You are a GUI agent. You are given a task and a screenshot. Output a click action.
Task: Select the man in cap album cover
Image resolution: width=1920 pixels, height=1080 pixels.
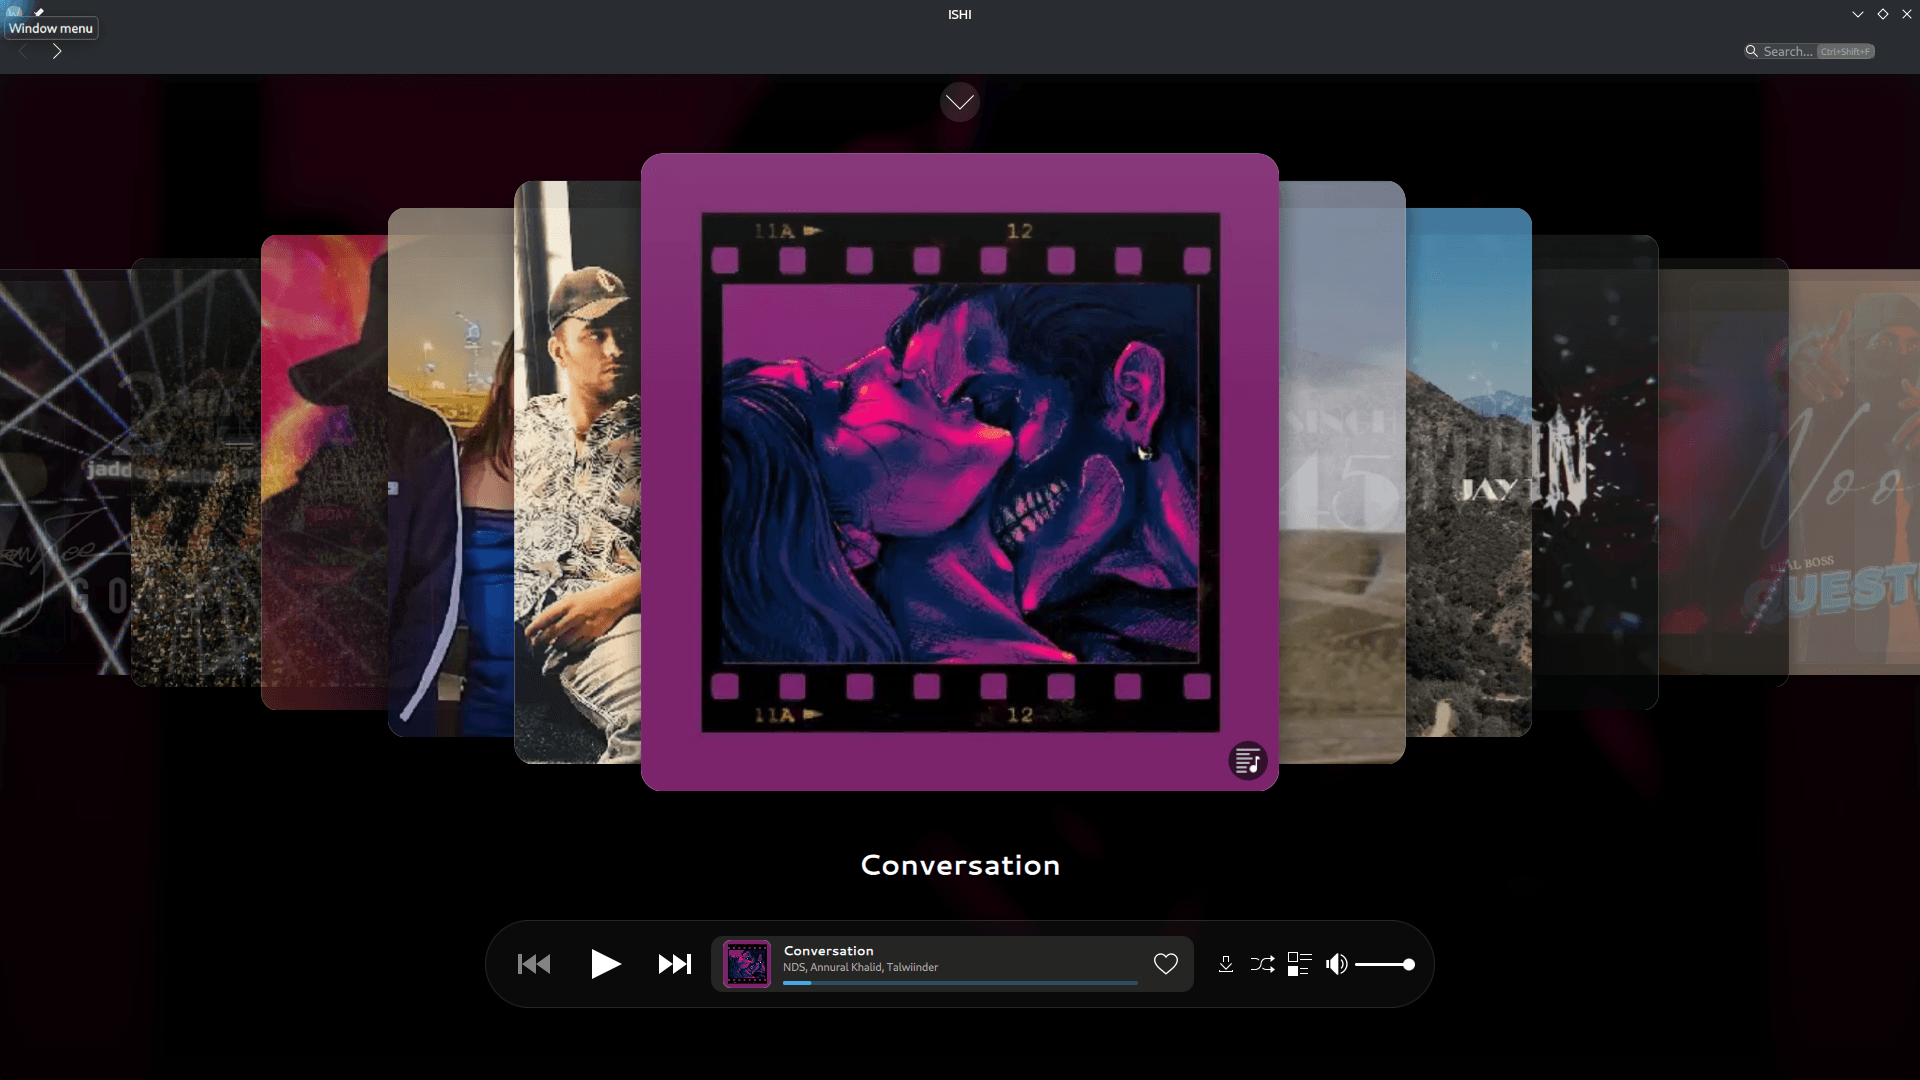point(577,470)
